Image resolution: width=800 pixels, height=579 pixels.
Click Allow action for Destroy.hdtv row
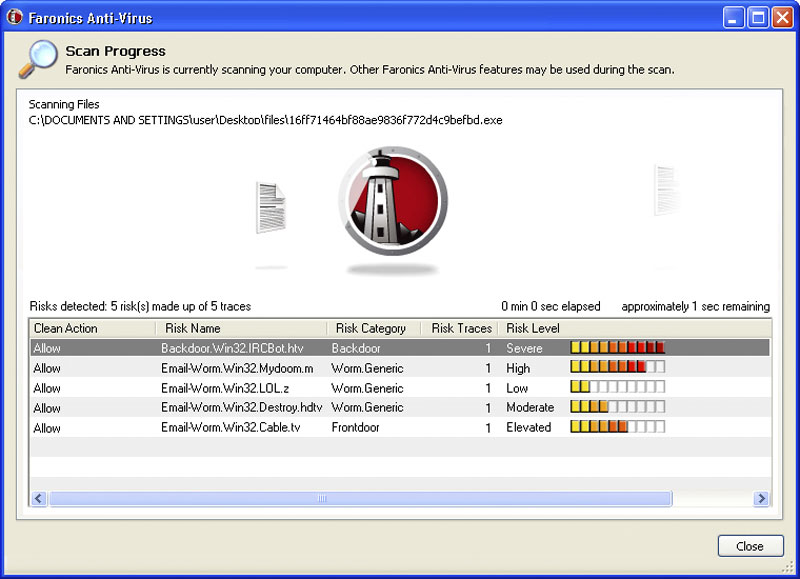47,408
